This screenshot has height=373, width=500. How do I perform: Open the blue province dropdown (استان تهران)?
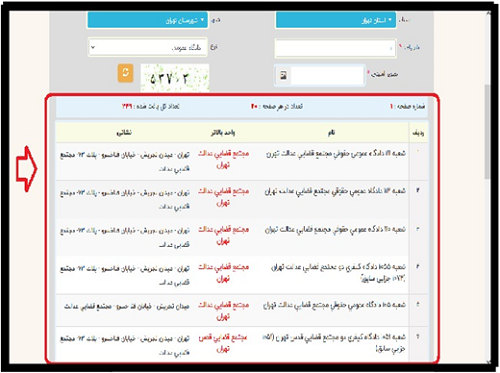pyautogui.click(x=336, y=20)
